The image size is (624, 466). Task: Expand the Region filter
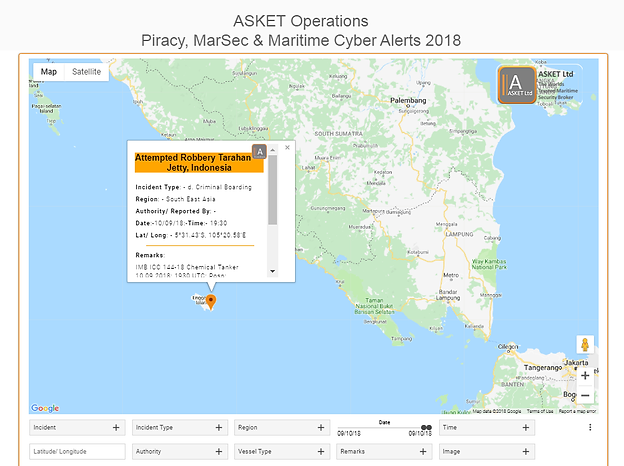[x=282, y=427]
